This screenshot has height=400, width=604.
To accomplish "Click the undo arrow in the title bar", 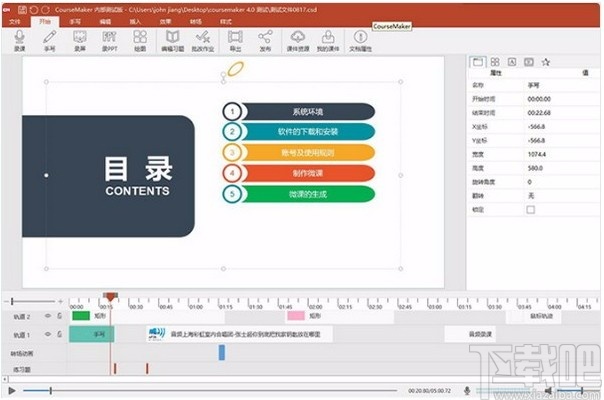I will (x=34, y=10).
